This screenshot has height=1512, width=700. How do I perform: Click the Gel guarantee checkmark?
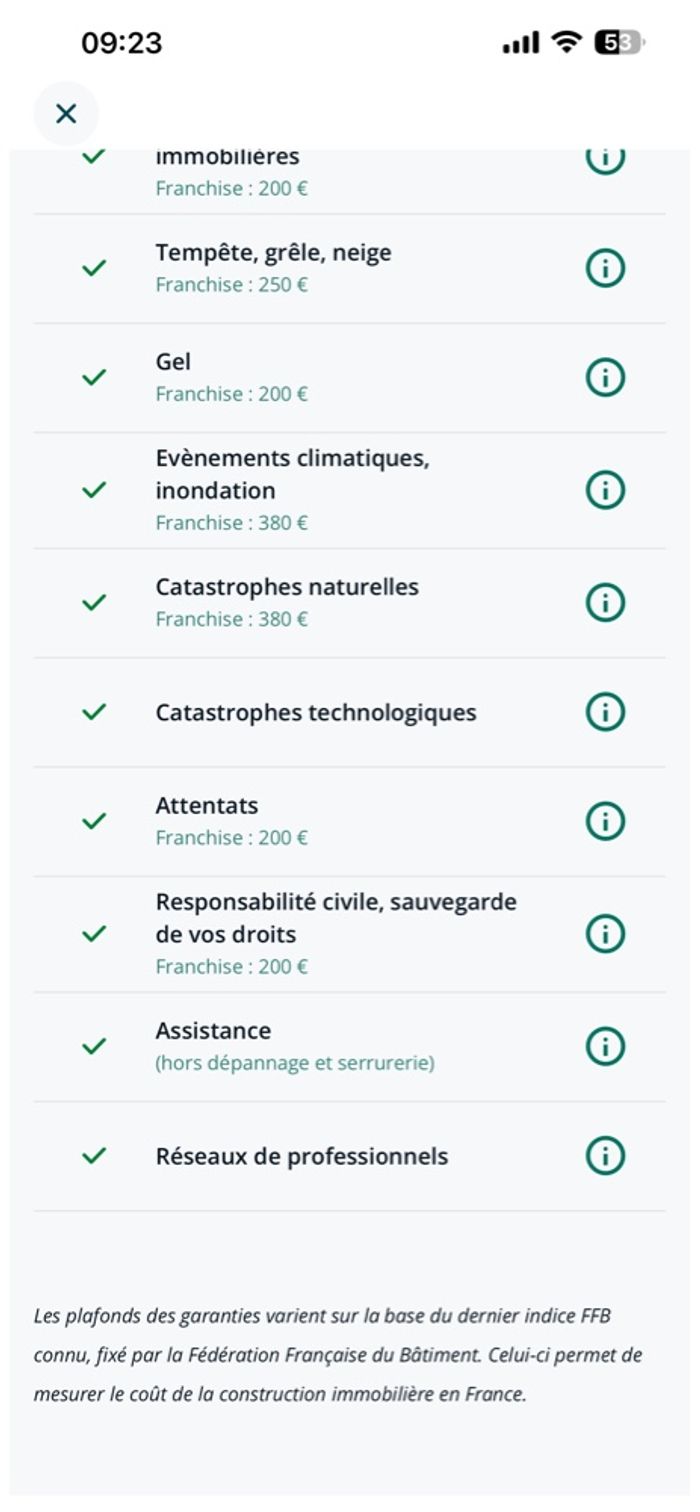94,377
